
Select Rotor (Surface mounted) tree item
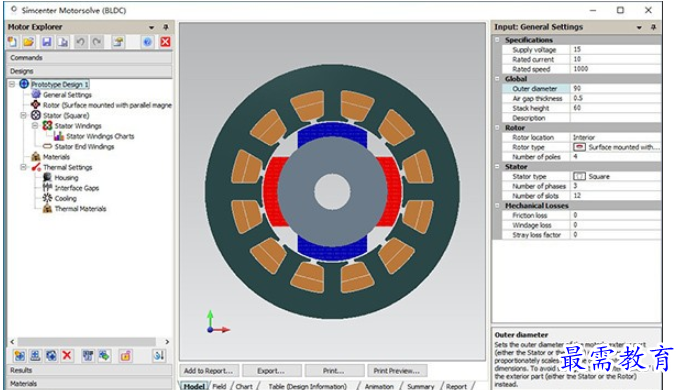tap(107, 105)
